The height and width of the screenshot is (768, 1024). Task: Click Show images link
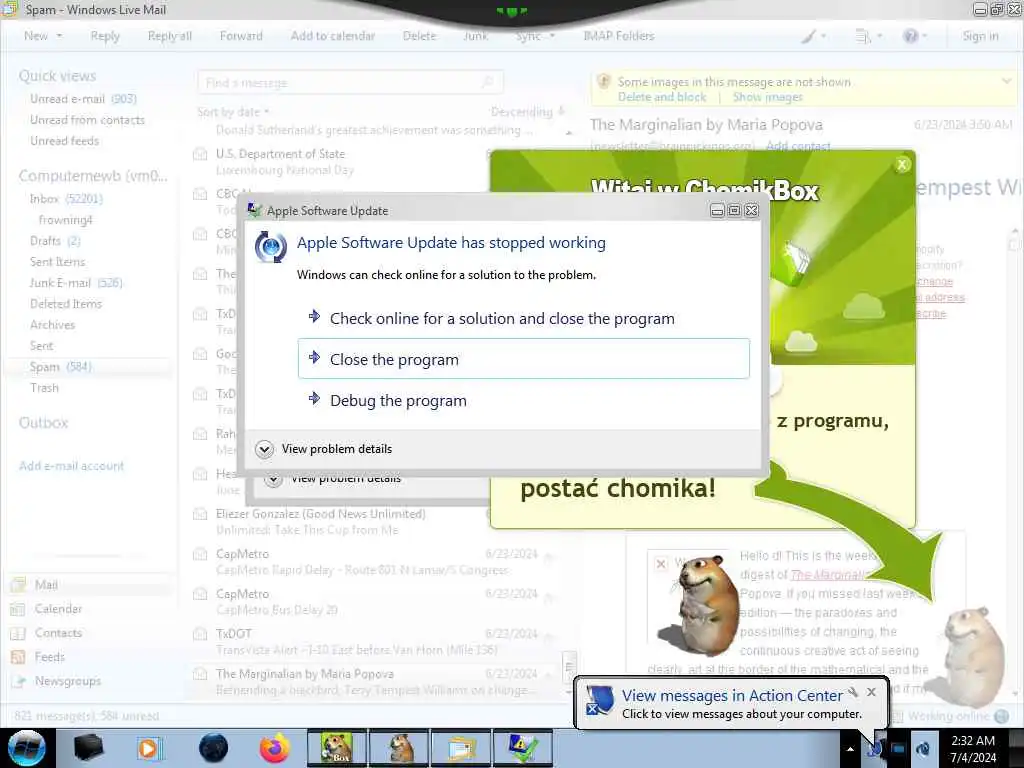767,97
